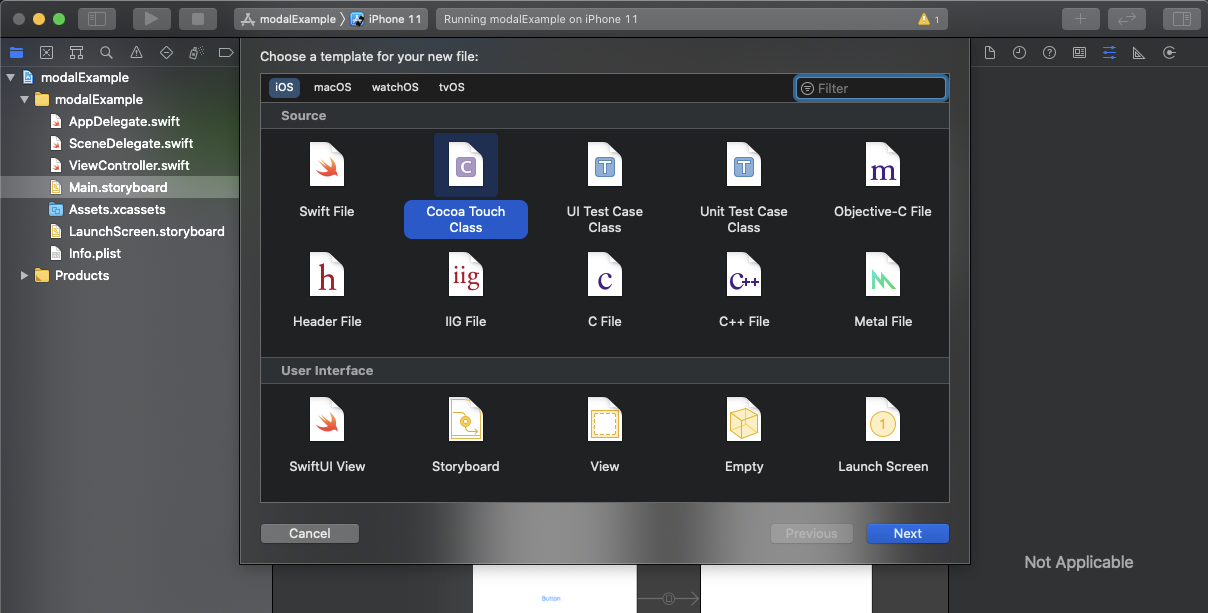Choose the modalExample scheme in toolbar
This screenshot has height=613, width=1208.
pyautogui.click(x=288, y=19)
